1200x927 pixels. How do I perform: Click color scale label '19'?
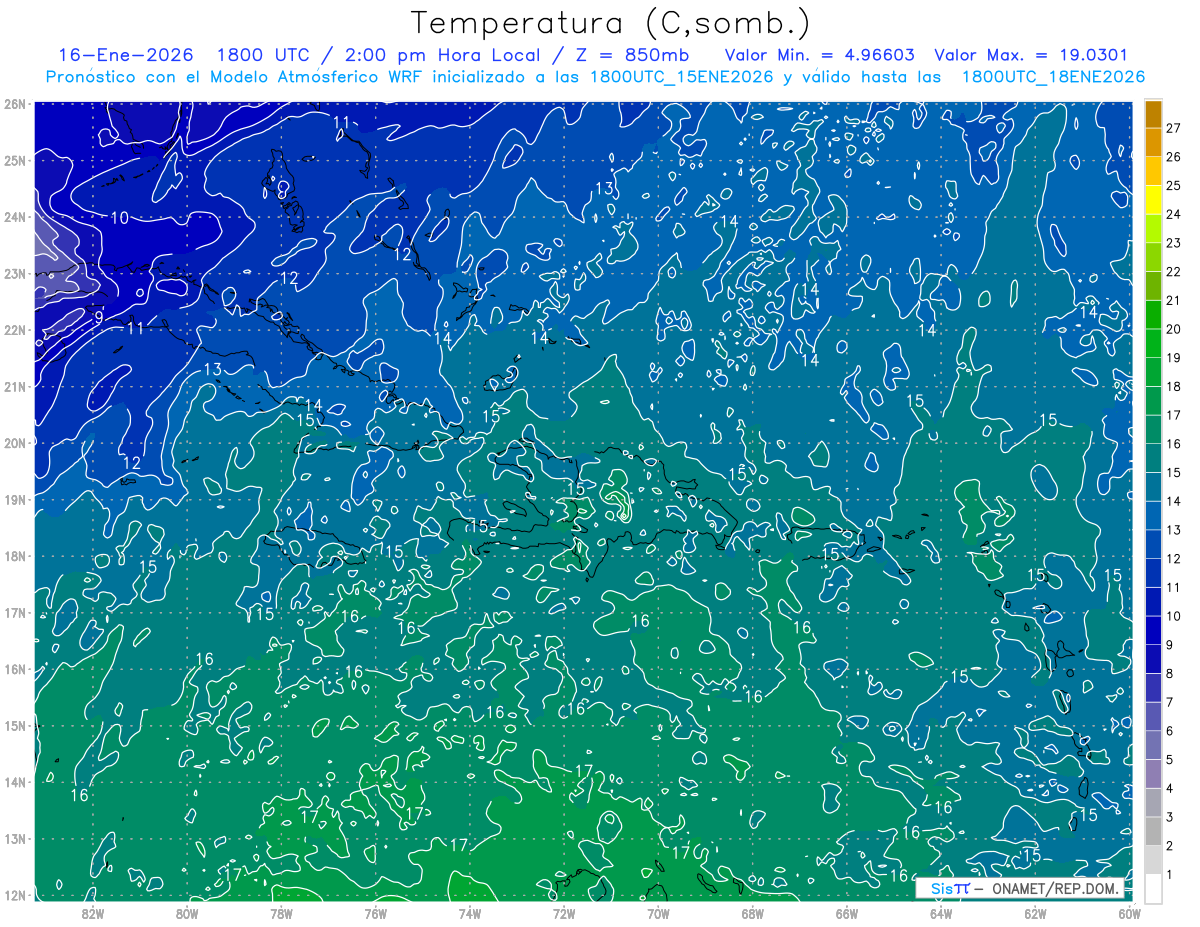coord(1173,358)
